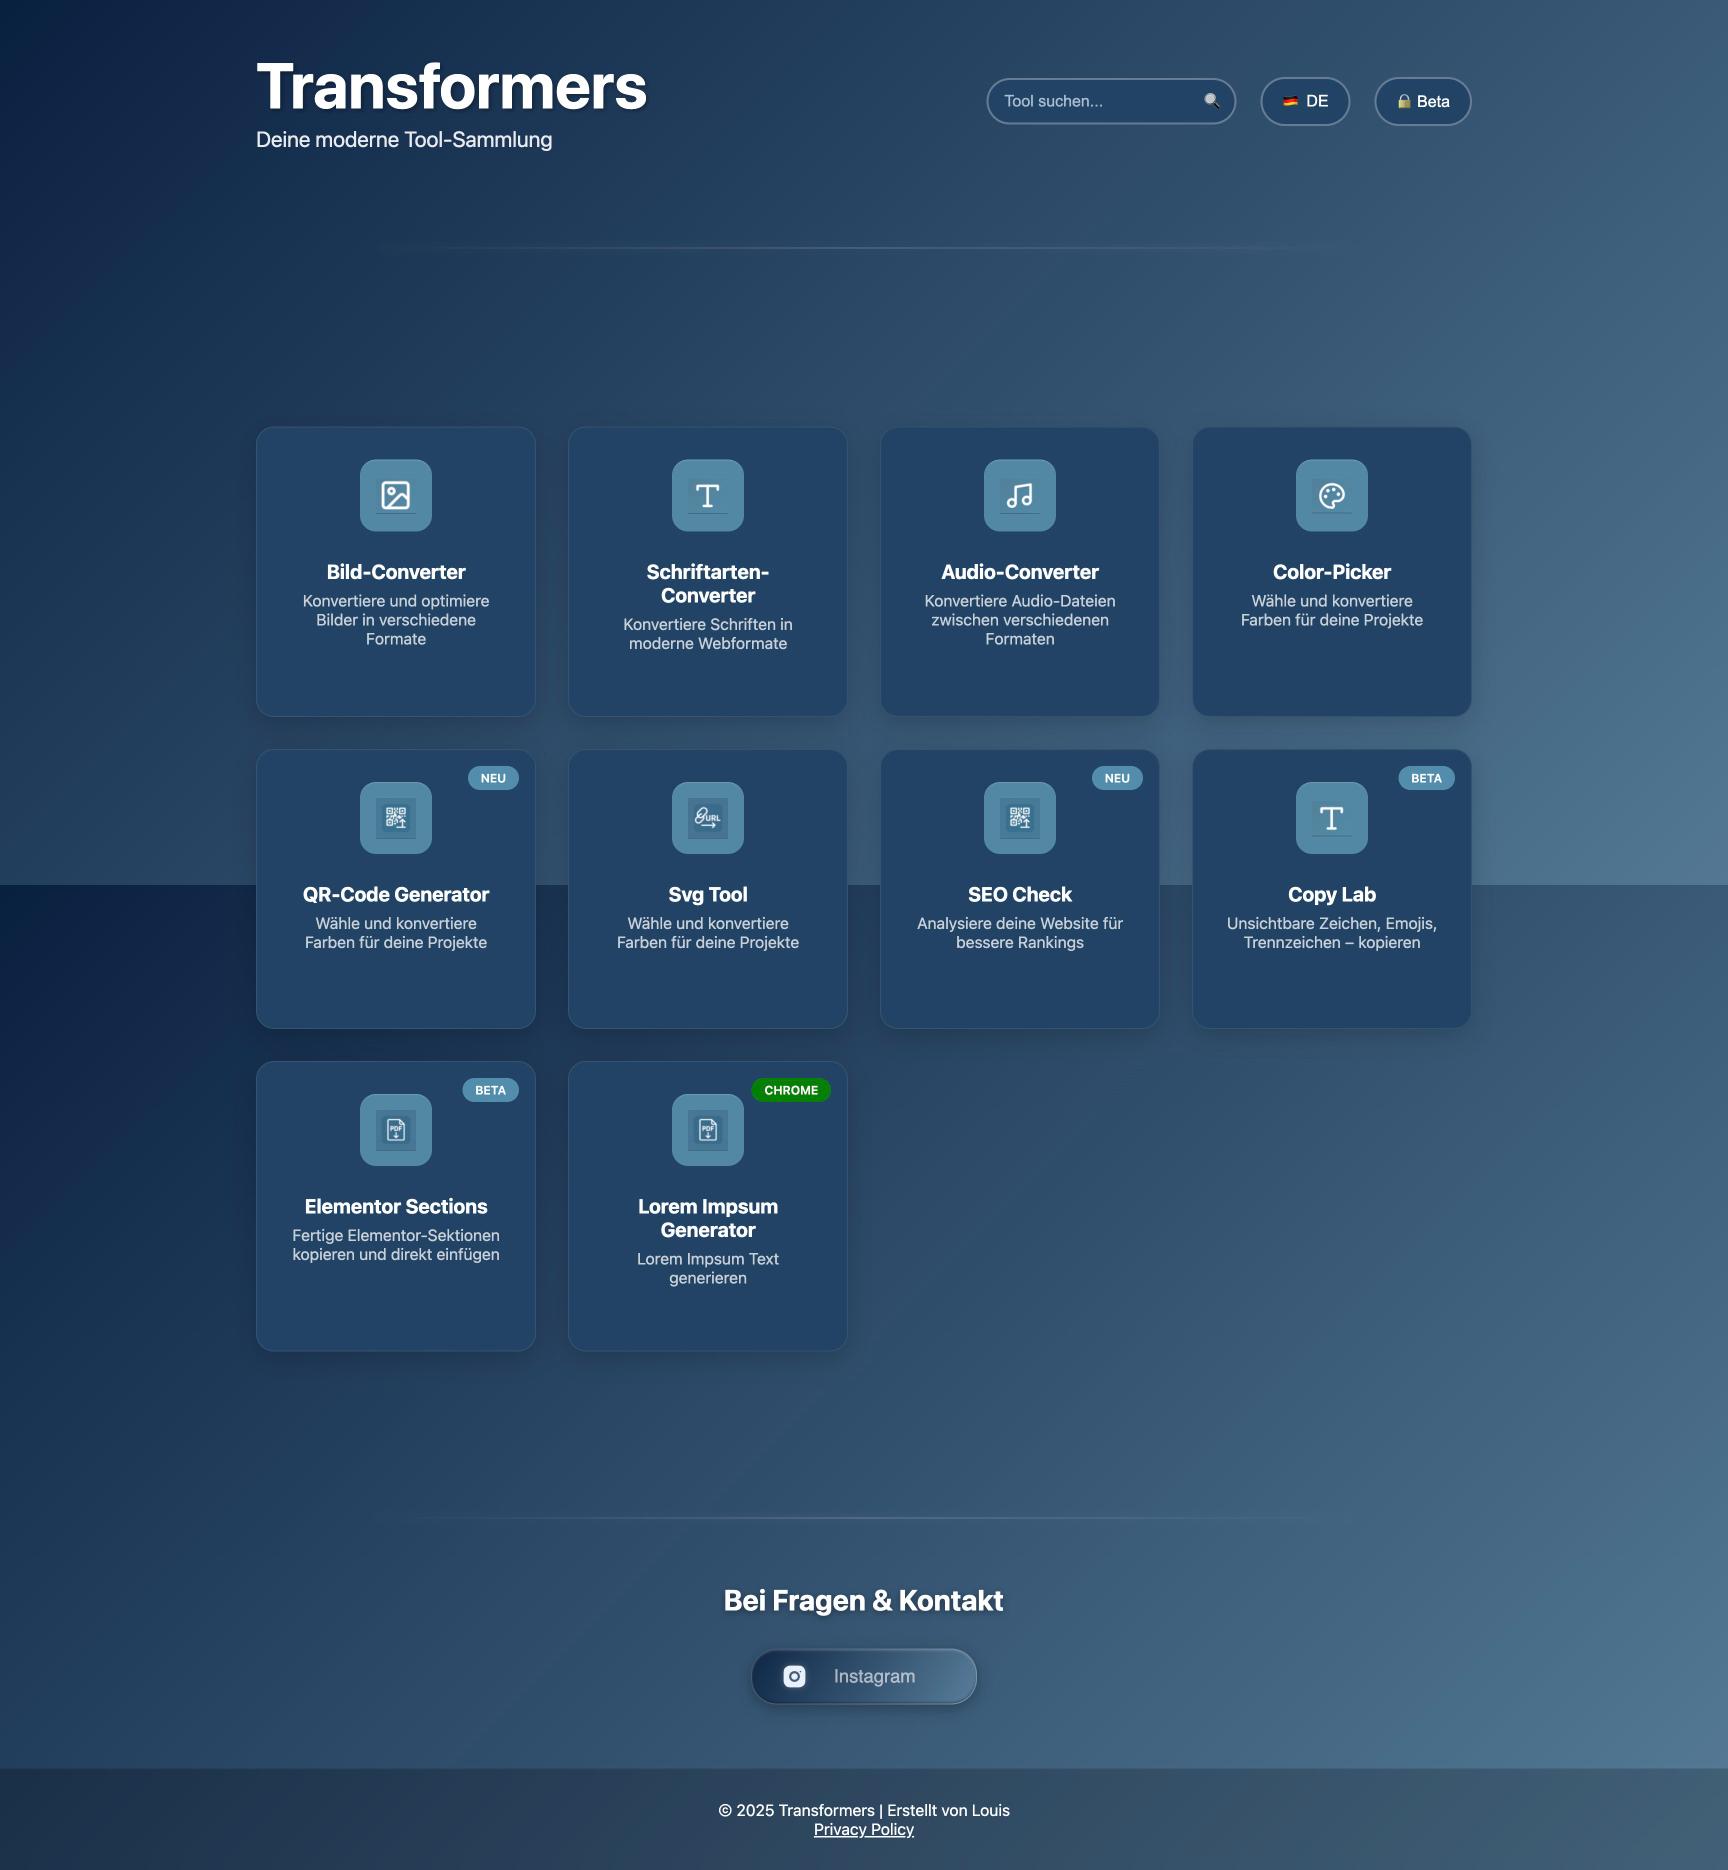Click the search magnifier in the search bar
This screenshot has width=1728, height=1870.
(1212, 100)
